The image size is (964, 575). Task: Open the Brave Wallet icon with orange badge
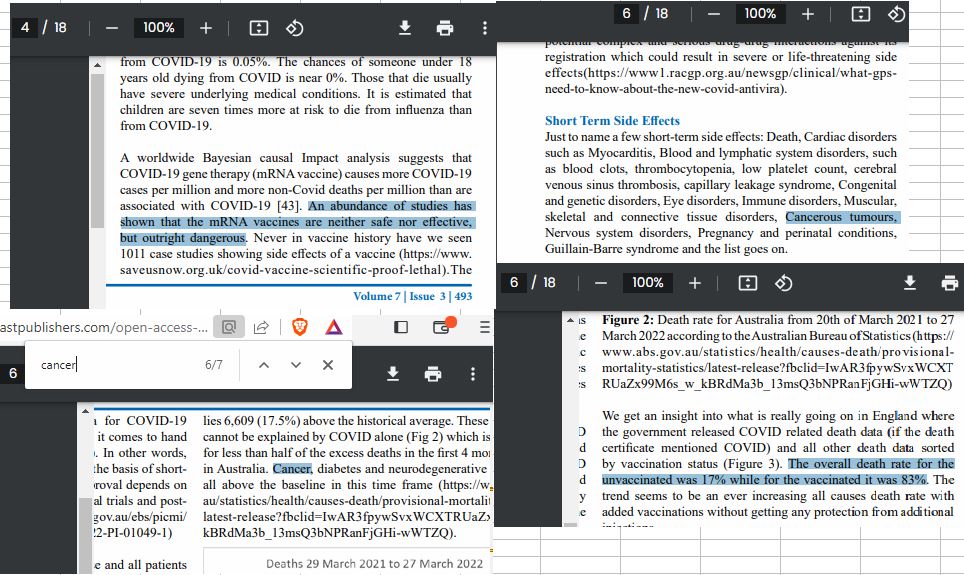click(442, 326)
